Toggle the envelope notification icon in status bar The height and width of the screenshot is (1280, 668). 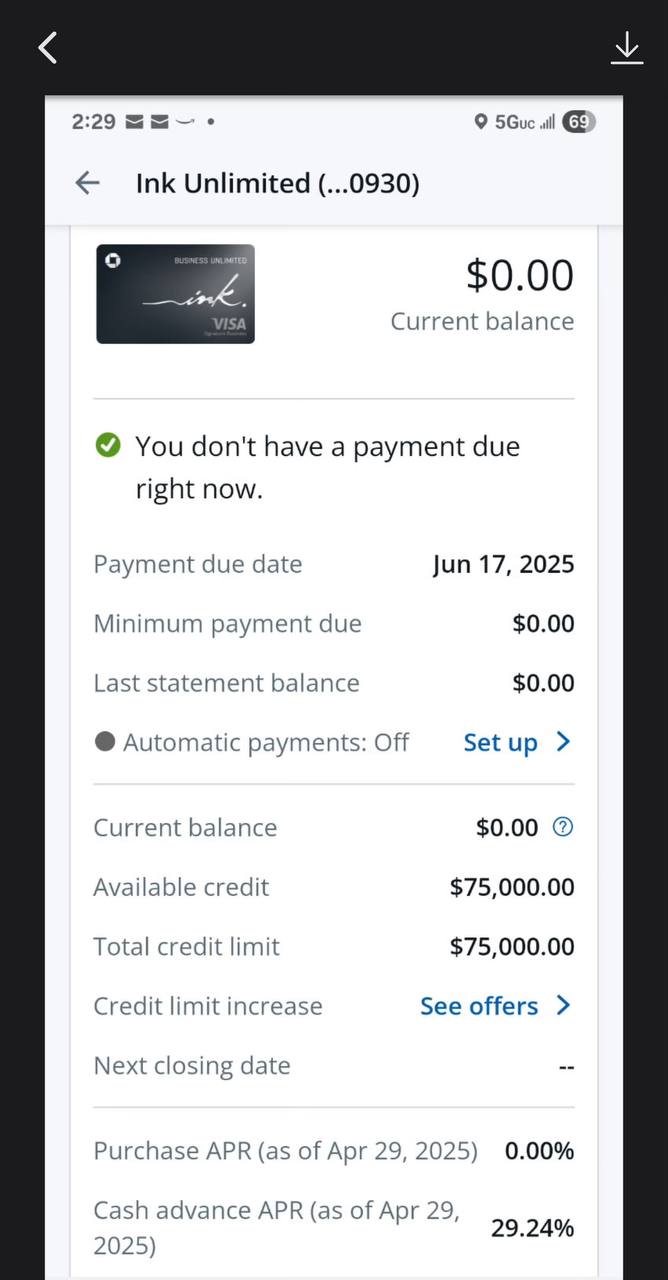tap(134, 121)
